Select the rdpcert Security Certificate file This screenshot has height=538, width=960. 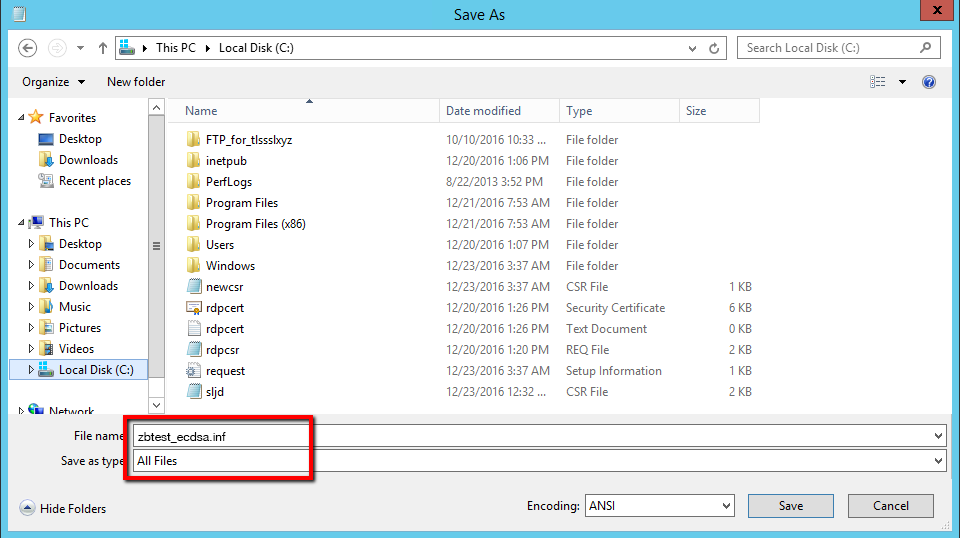pos(224,308)
